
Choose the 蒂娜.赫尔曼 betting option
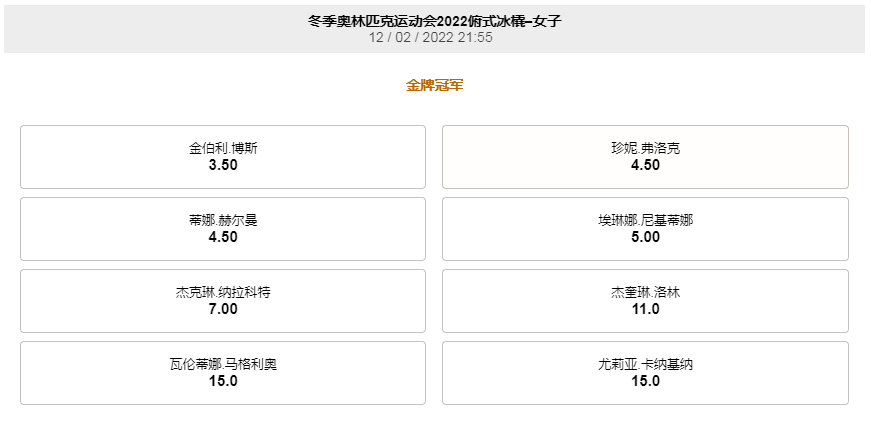pos(223,229)
